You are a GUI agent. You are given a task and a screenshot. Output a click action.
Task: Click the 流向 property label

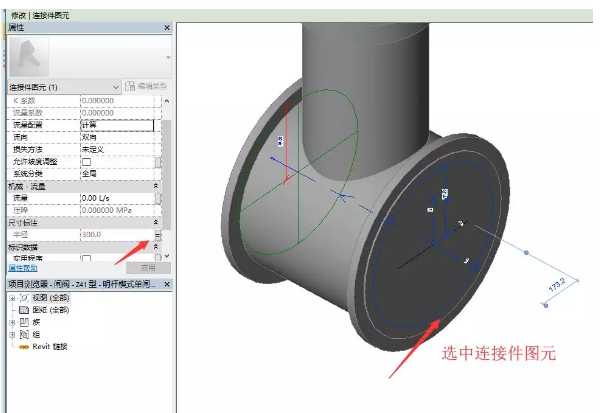point(20,137)
